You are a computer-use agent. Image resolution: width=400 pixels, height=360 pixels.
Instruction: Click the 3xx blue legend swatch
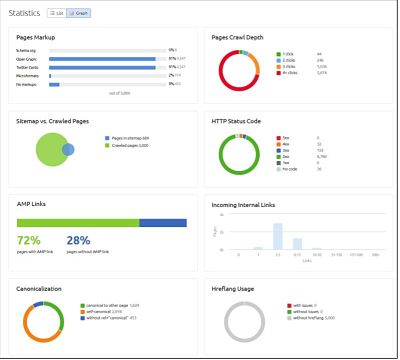click(x=279, y=151)
